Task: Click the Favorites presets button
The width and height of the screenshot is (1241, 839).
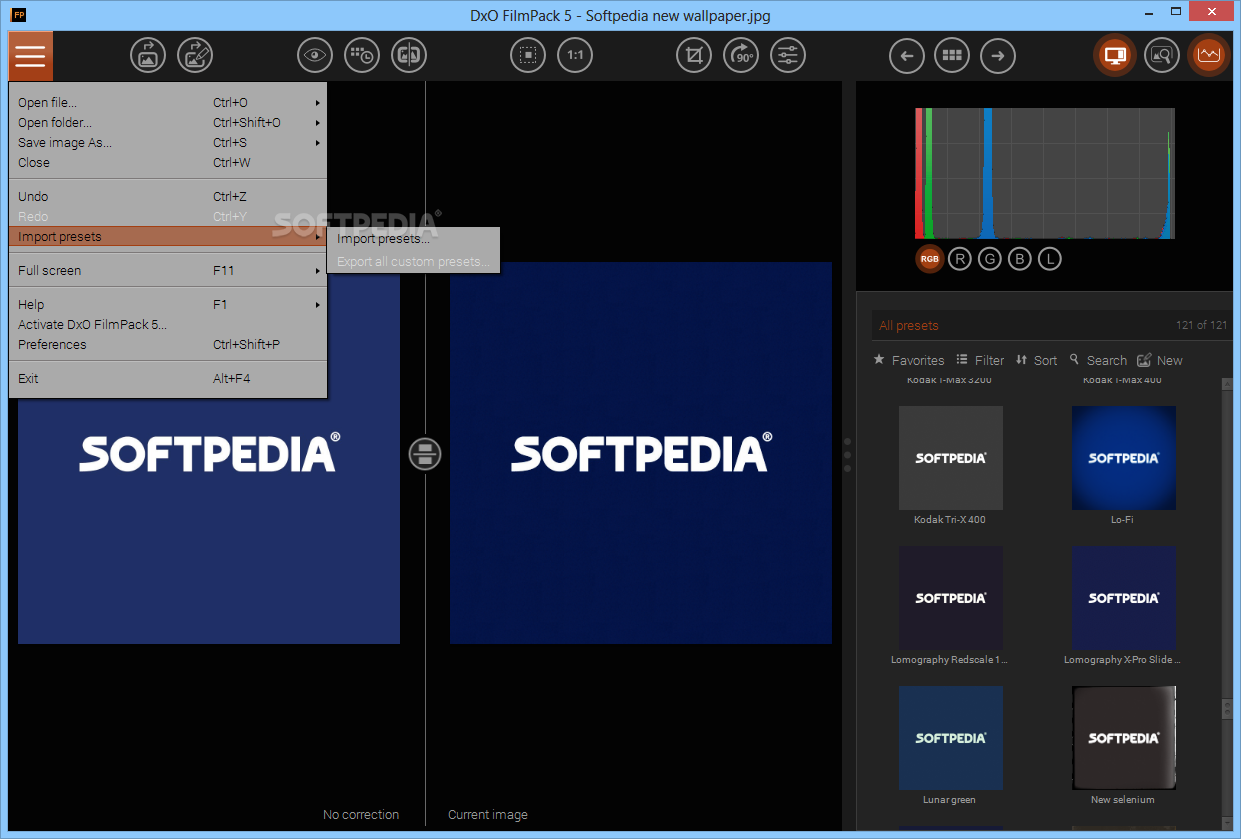Action: (909, 360)
